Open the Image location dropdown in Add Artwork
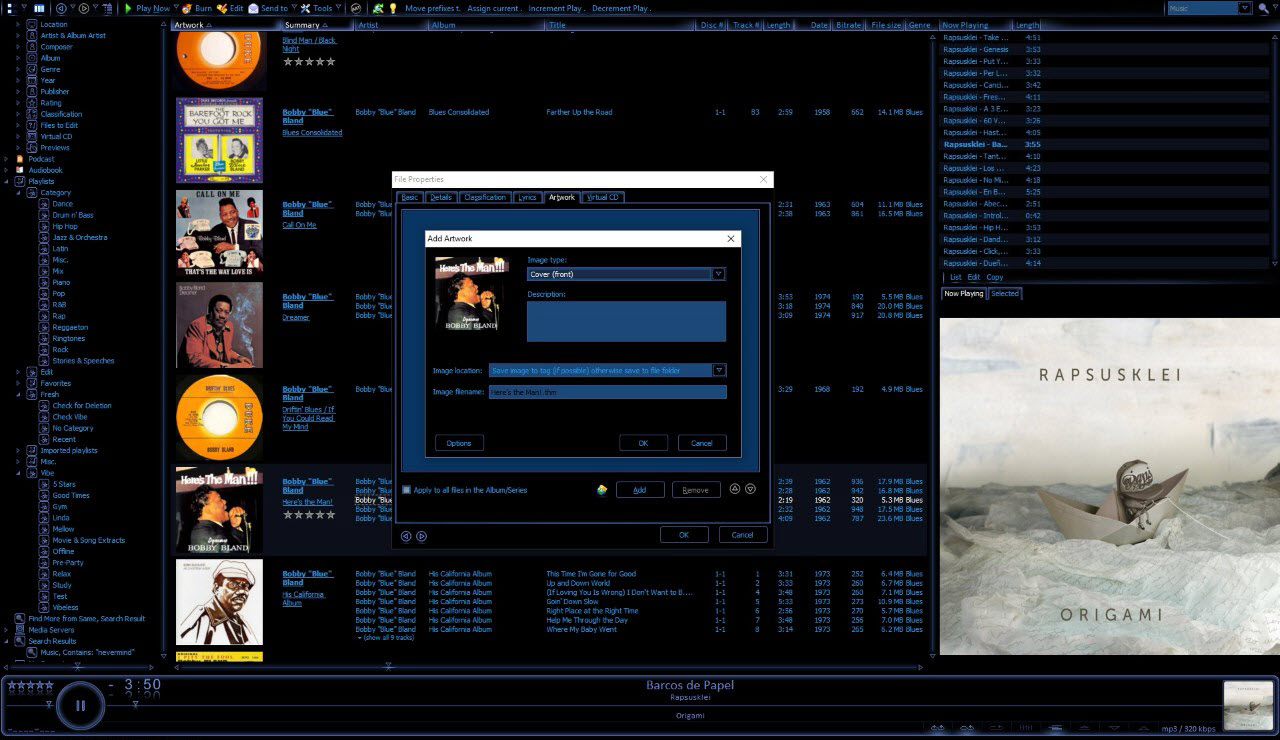The height and width of the screenshot is (740, 1280). pos(719,370)
